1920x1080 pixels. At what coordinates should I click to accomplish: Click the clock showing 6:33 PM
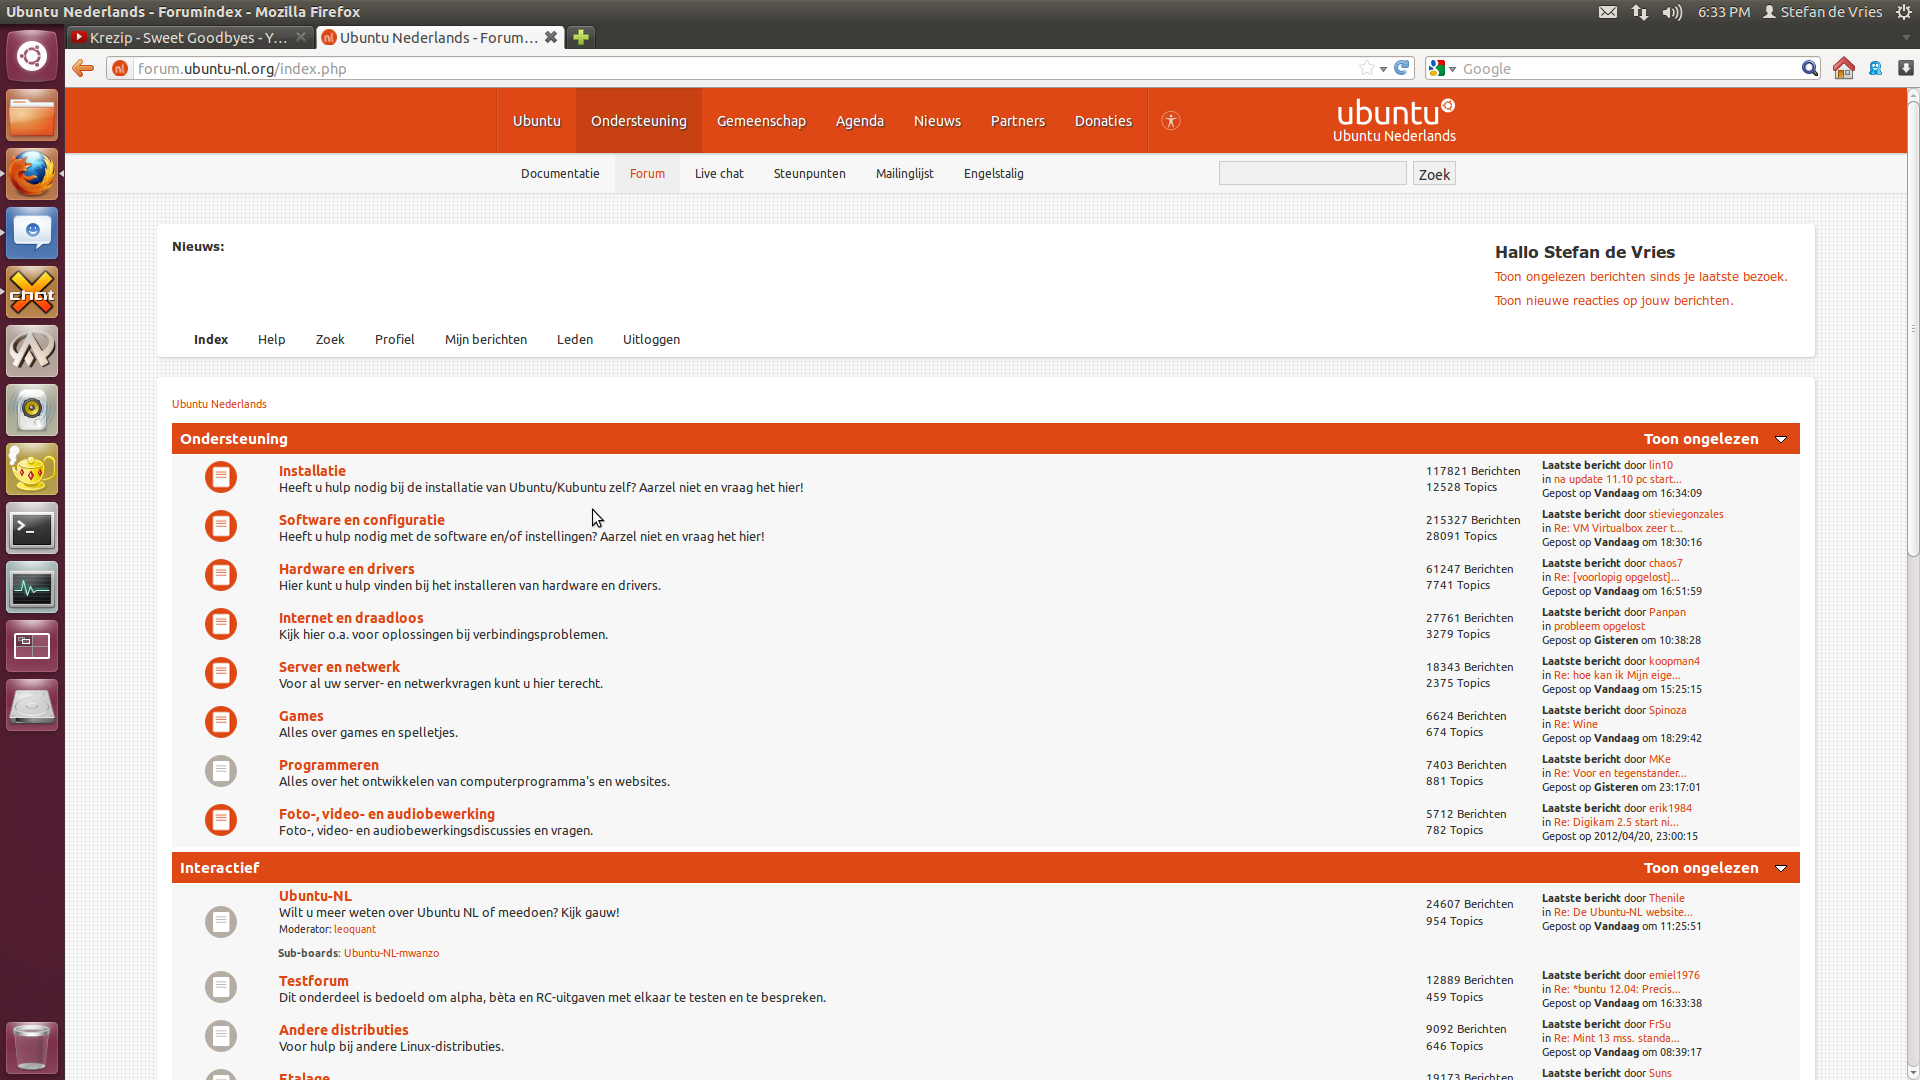1723,12
